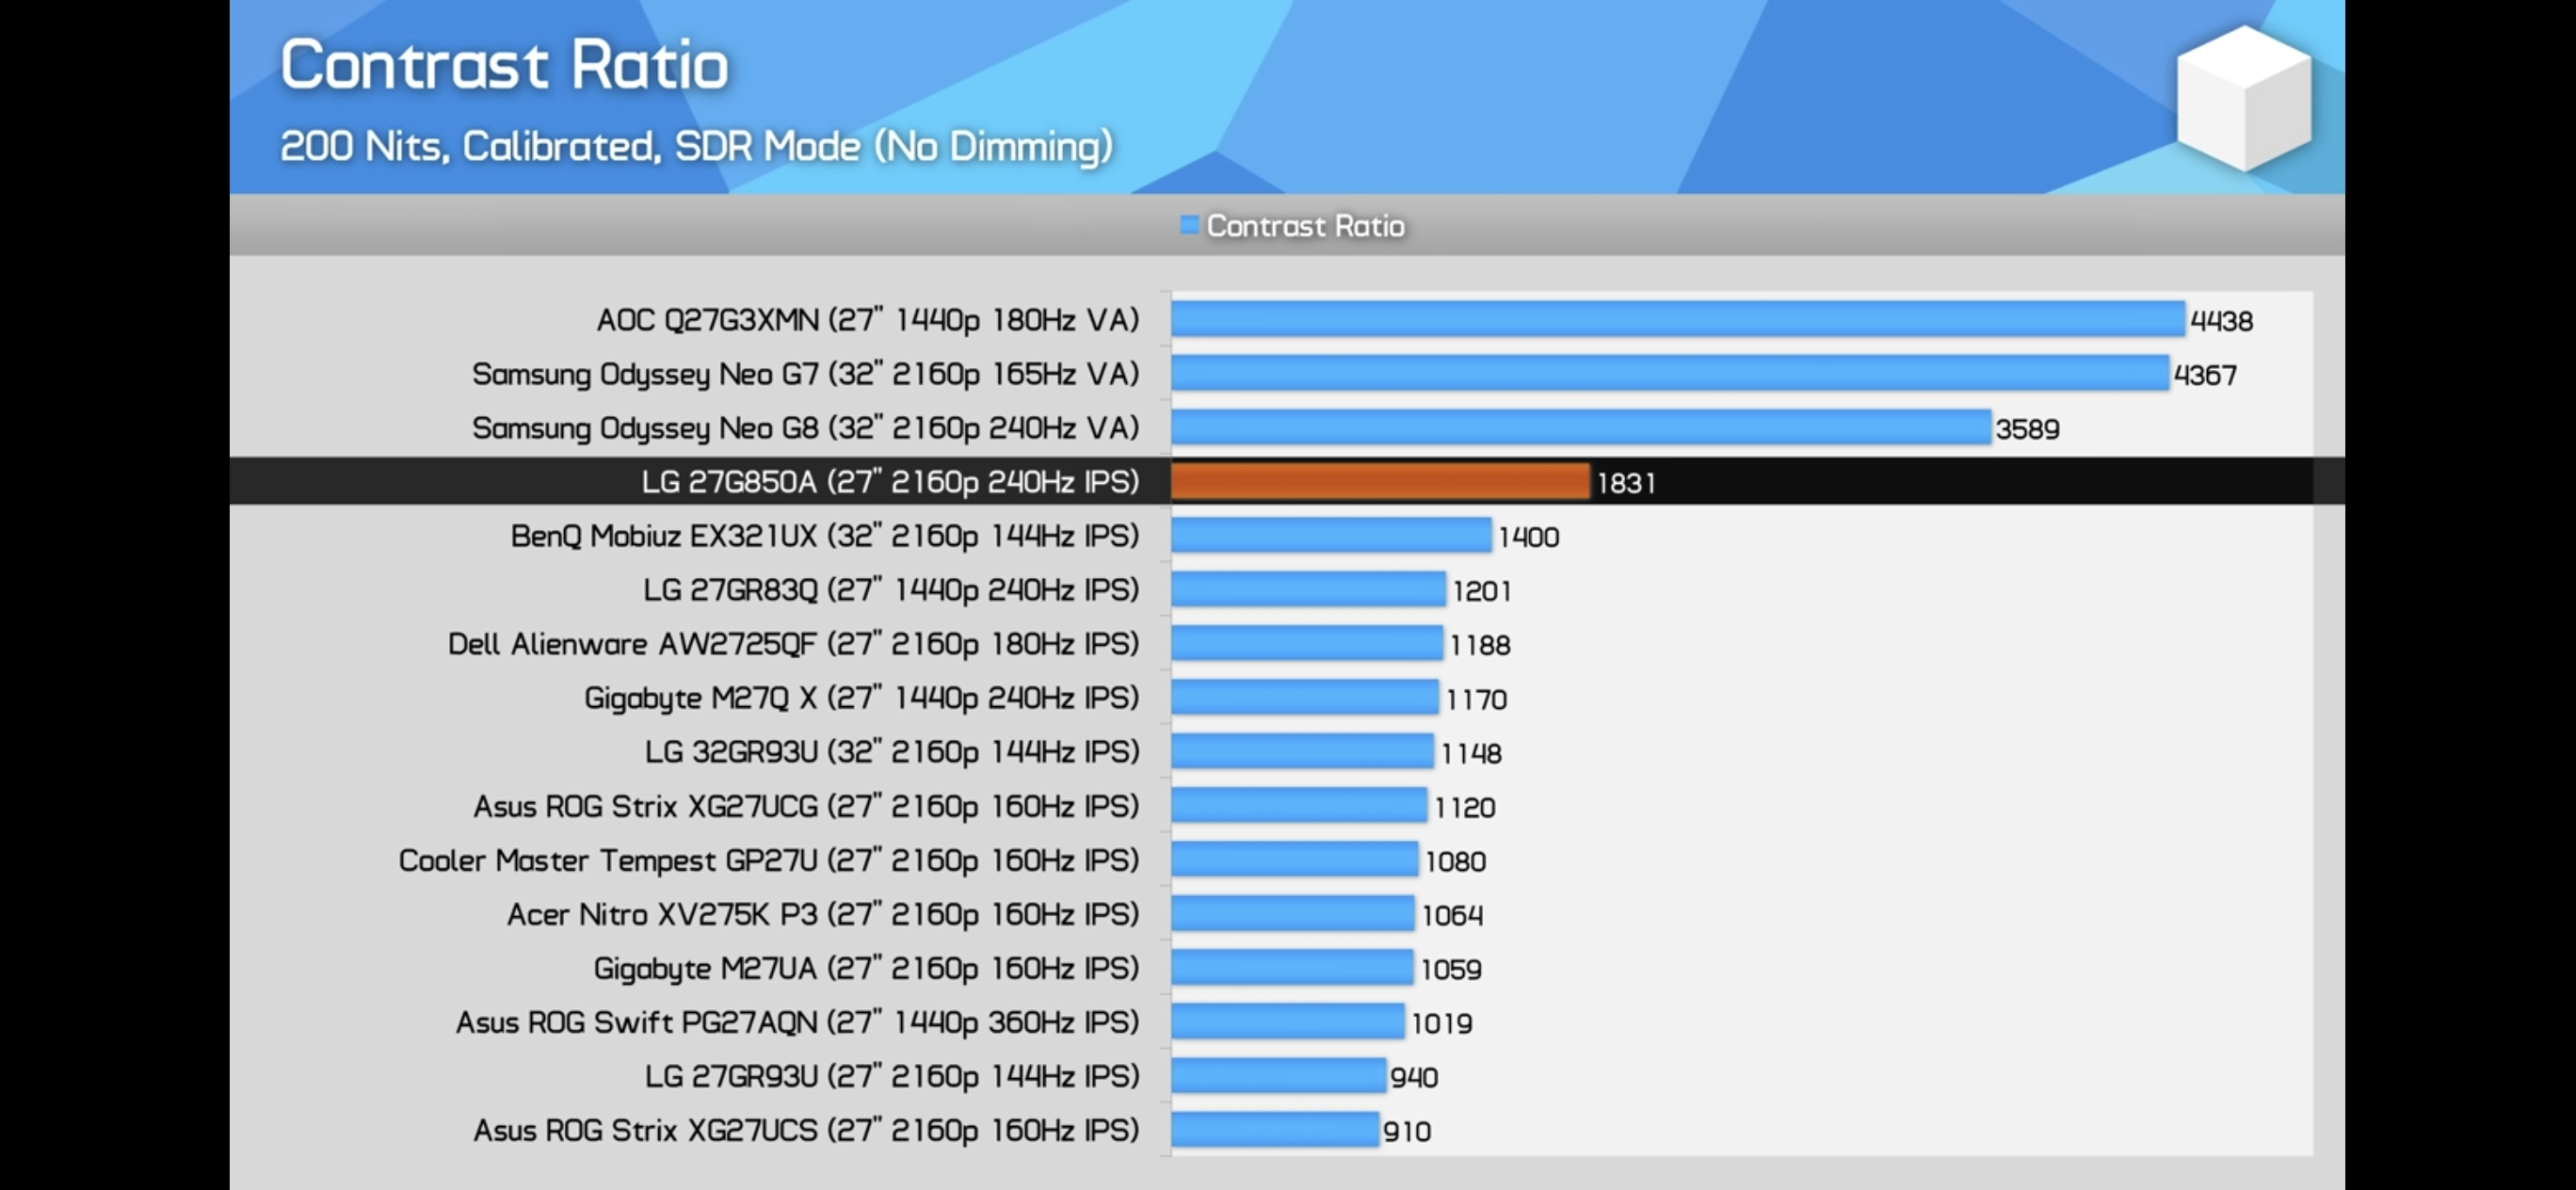2576x1190 pixels.
Task: Select the LG 27GR93U label
Action: coord(892,1076)
